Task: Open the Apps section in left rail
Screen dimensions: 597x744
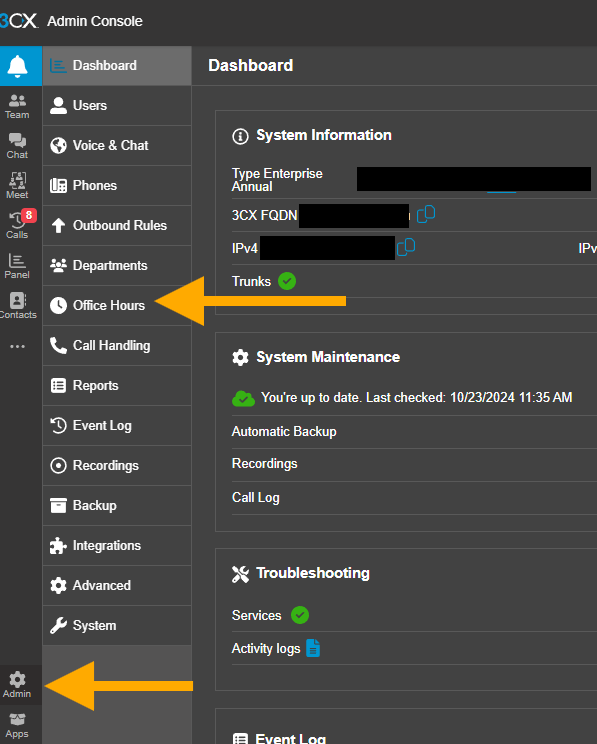Action: pos(17,725)
